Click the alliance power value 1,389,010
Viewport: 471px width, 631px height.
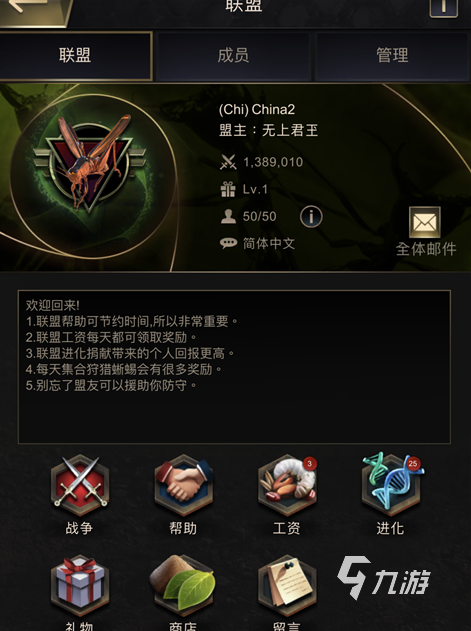(273, 162)
